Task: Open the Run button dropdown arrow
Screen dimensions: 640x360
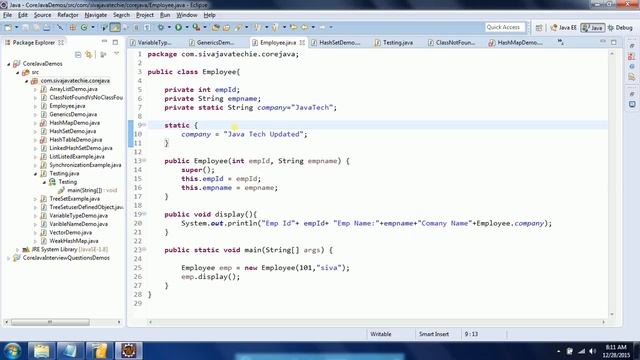Action: [x=187, y=27]
